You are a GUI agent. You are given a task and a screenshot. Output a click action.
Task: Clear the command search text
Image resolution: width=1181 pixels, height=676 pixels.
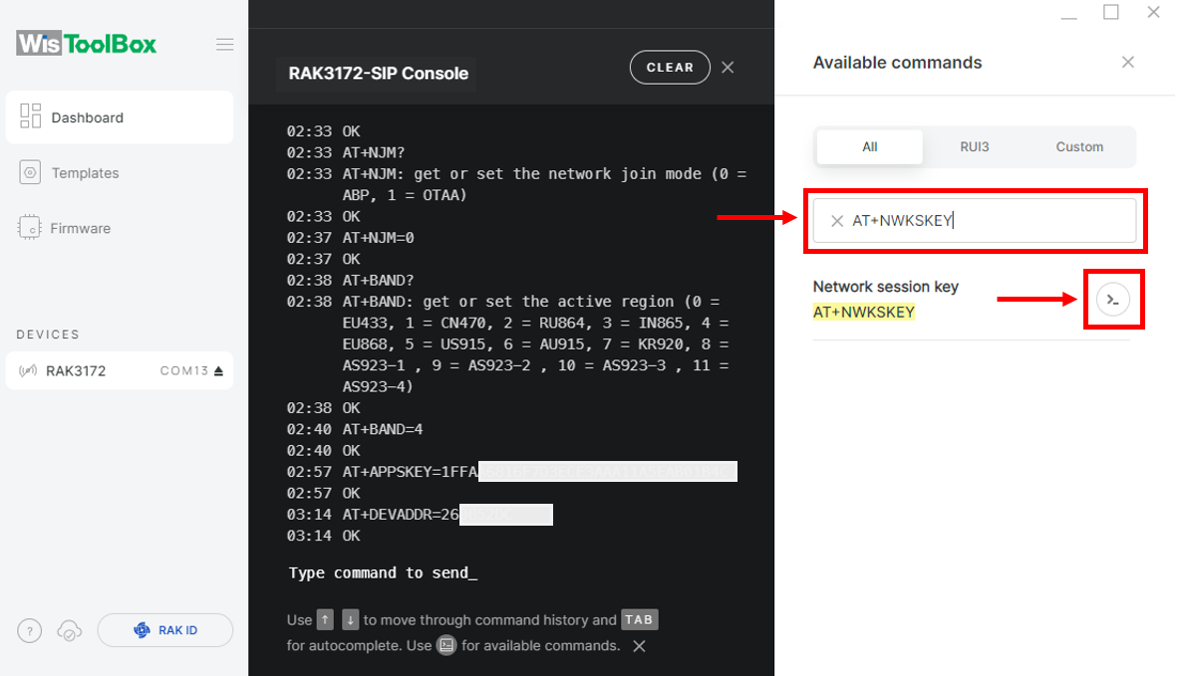(x=837, y=221)
